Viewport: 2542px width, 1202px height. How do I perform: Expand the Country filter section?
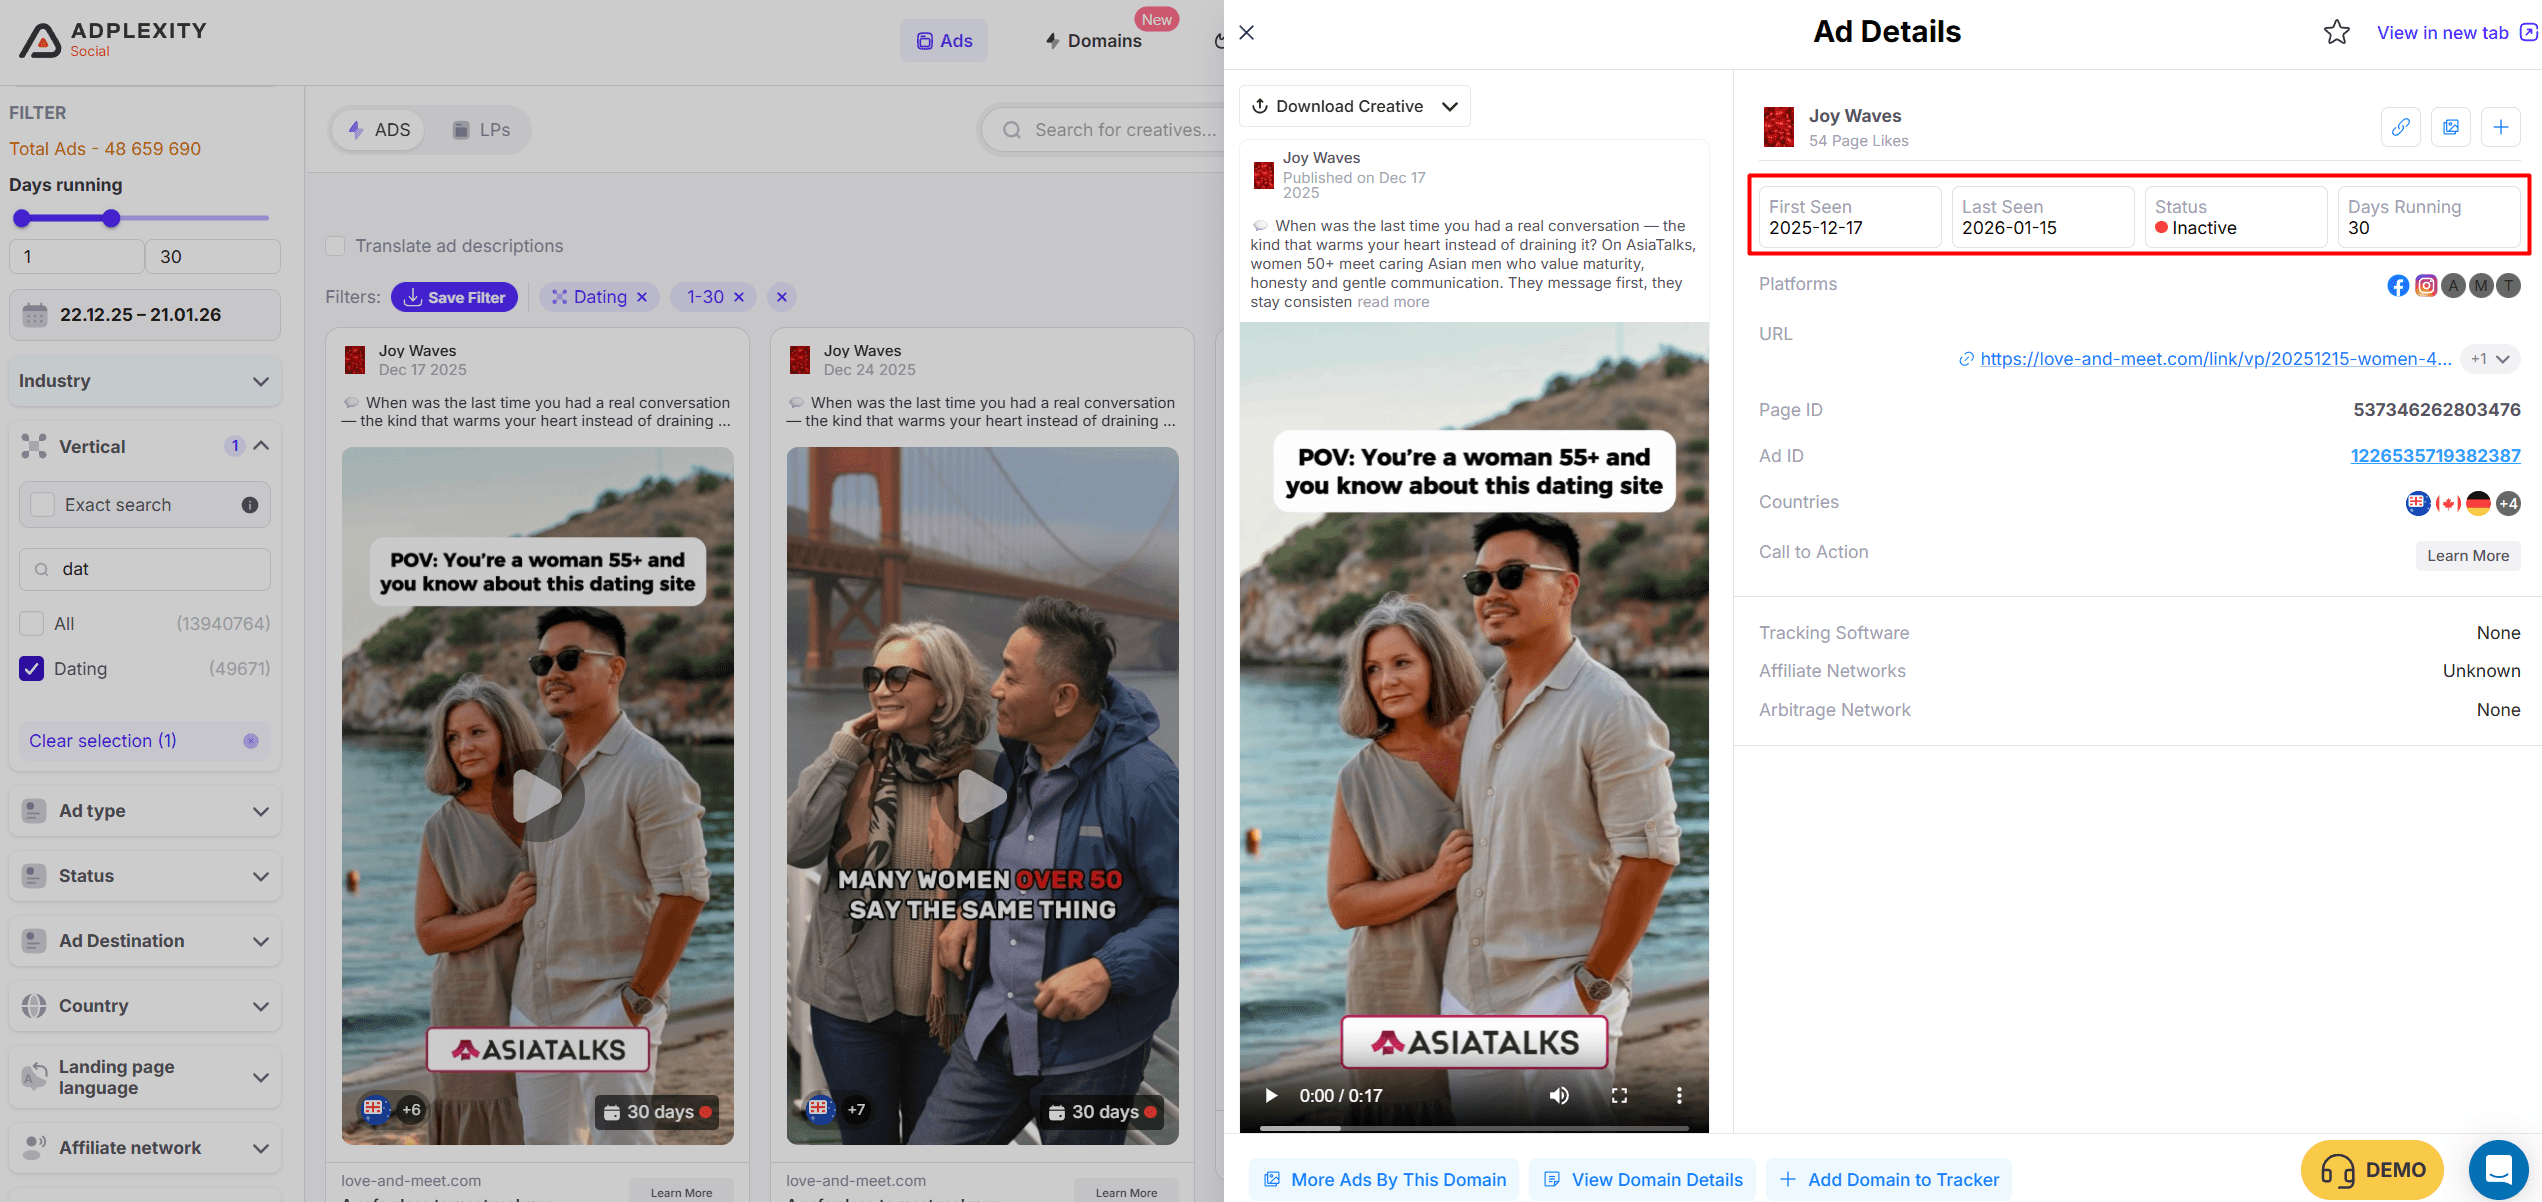(145, 1006)
